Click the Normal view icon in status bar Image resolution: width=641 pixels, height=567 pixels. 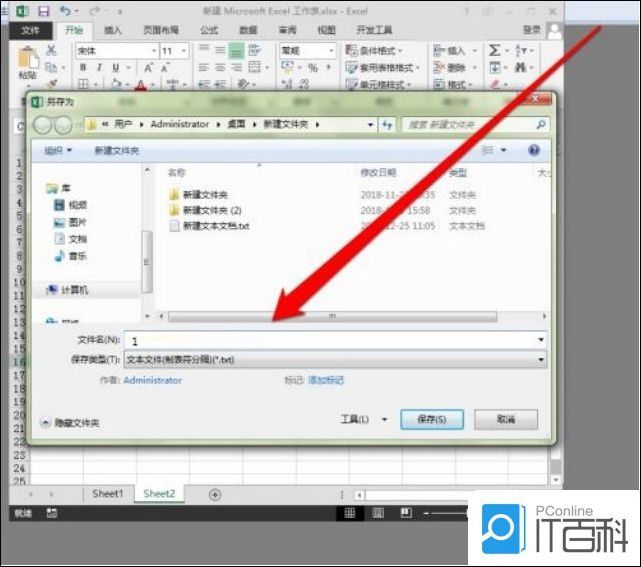pyautogui.click(x=350, y=513)
